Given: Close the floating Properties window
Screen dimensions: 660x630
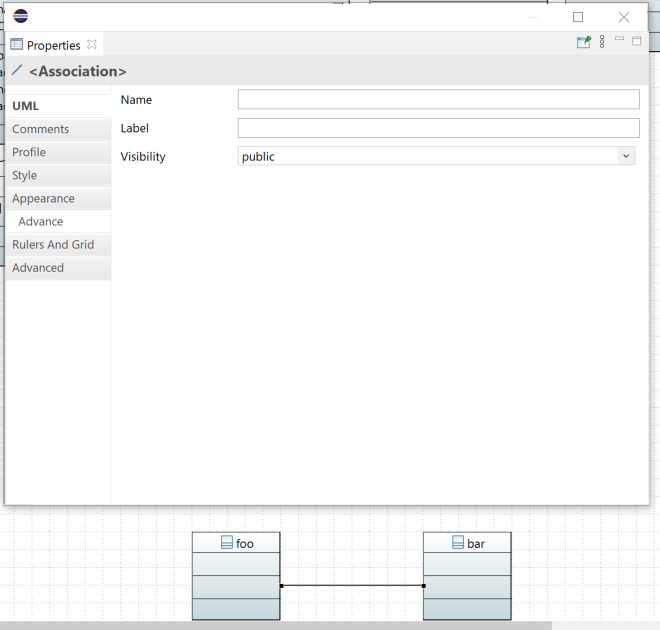Looking at the screenshot, I should 624,17.
